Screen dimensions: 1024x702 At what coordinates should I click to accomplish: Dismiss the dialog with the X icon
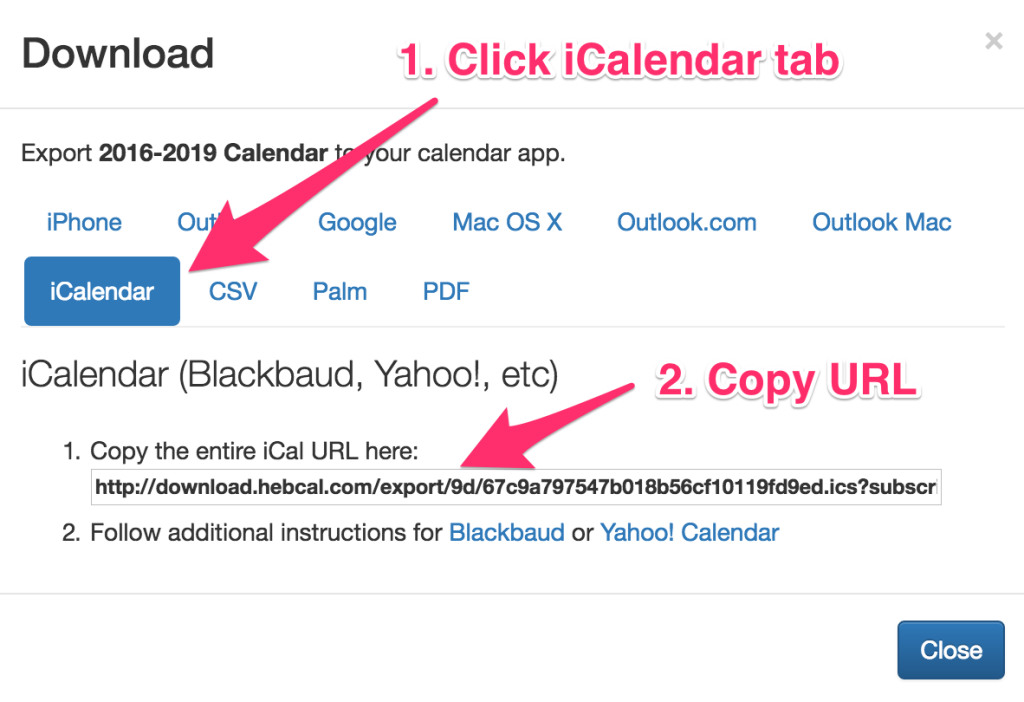(993, 41)
